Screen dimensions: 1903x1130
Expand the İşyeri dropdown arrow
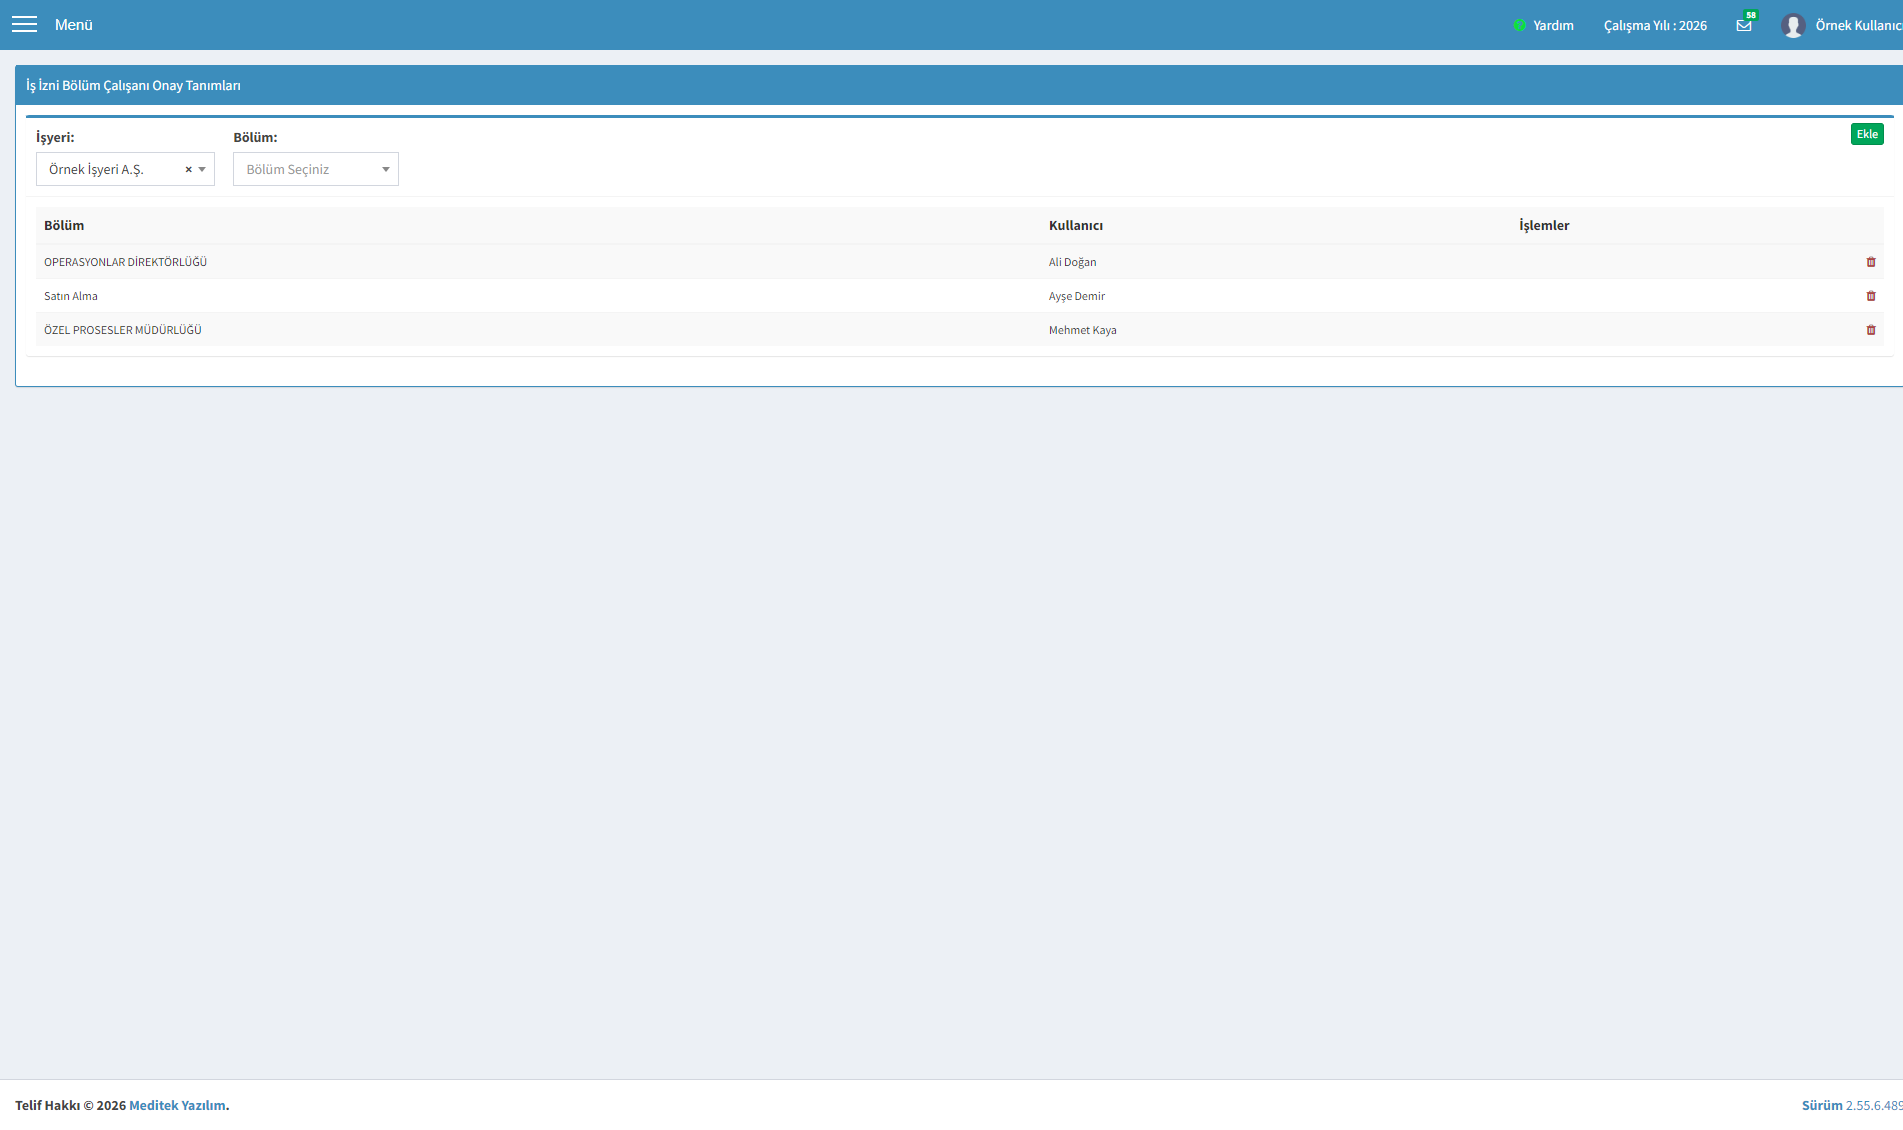(202, 170)
